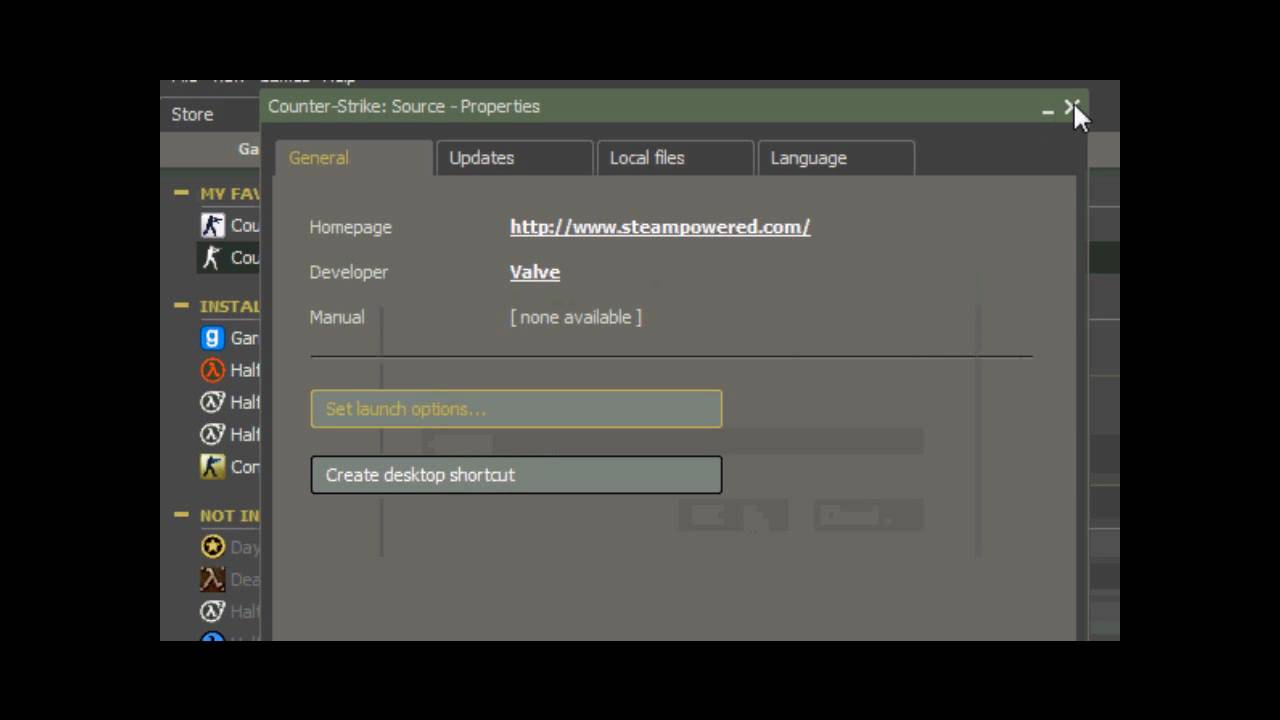The image size is (1280, 720).
Task: Click the orange Half-Life 2 lambda icon
Action: (x=212, y=370)
